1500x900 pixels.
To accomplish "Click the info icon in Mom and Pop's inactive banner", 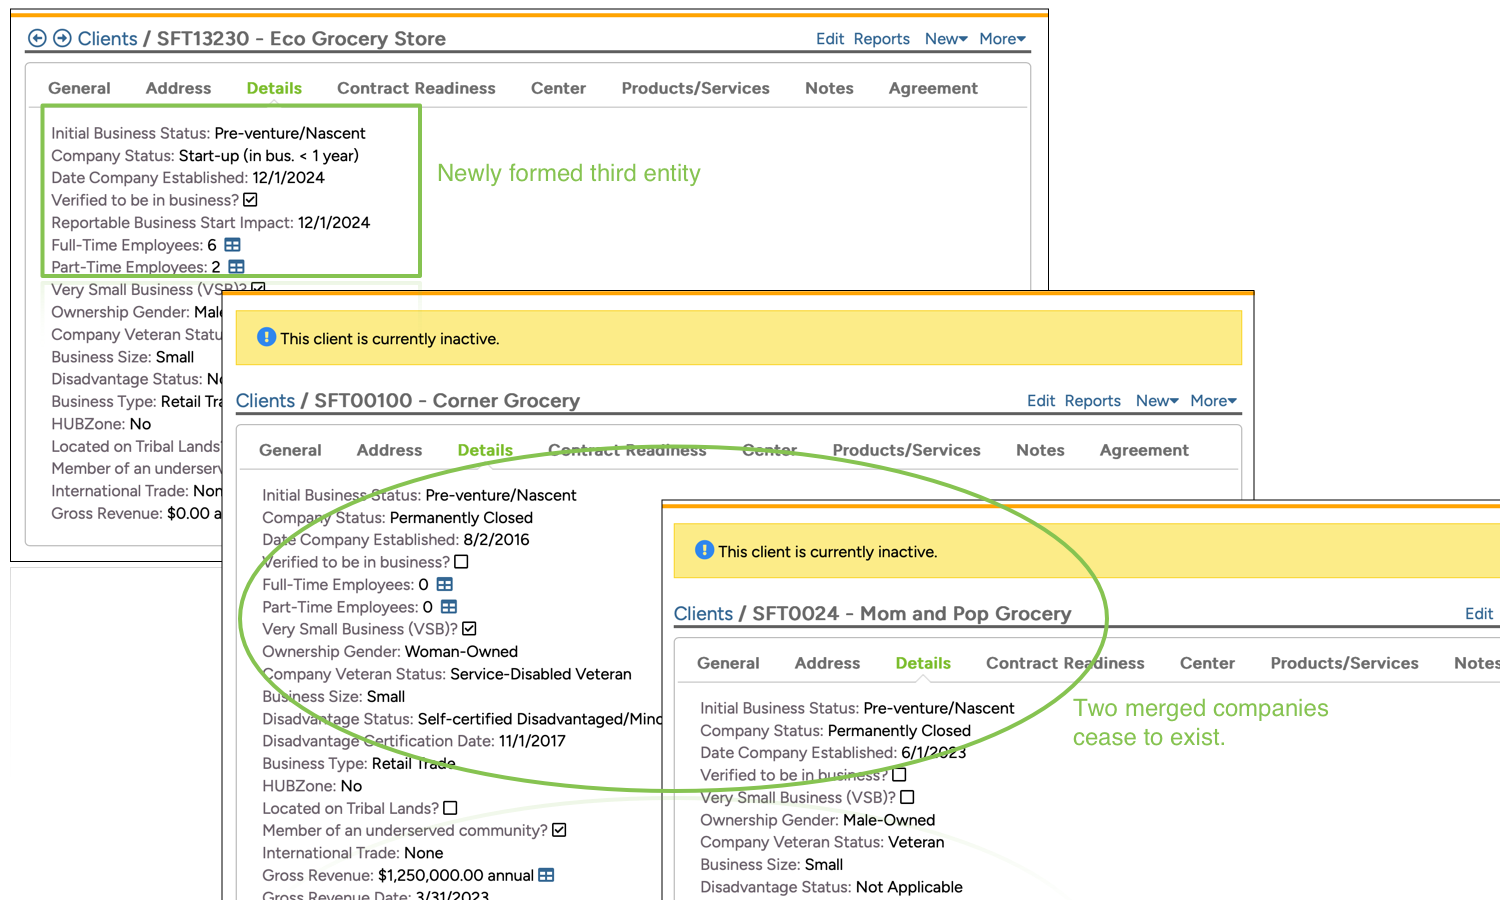I will [x=704, y=550].
